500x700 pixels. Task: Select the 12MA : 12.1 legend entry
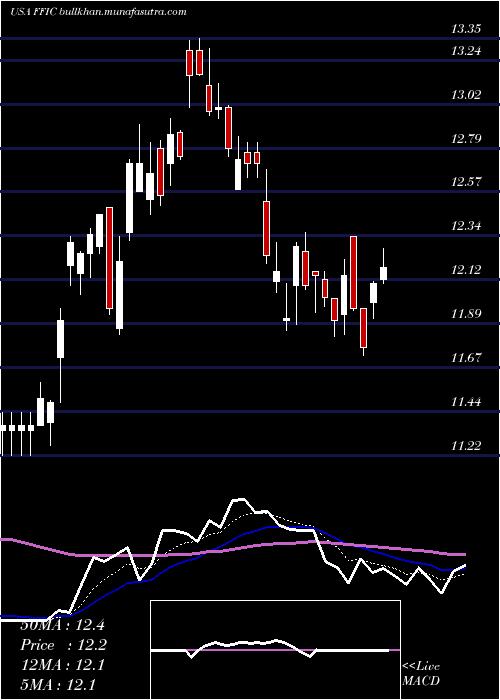[62, 666]
